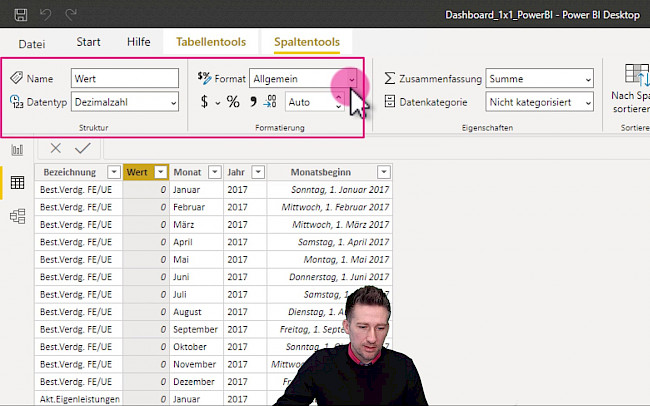Open the Monat column filter dropdown
This screenshot has height=406, width=650.
pos(213,172)
